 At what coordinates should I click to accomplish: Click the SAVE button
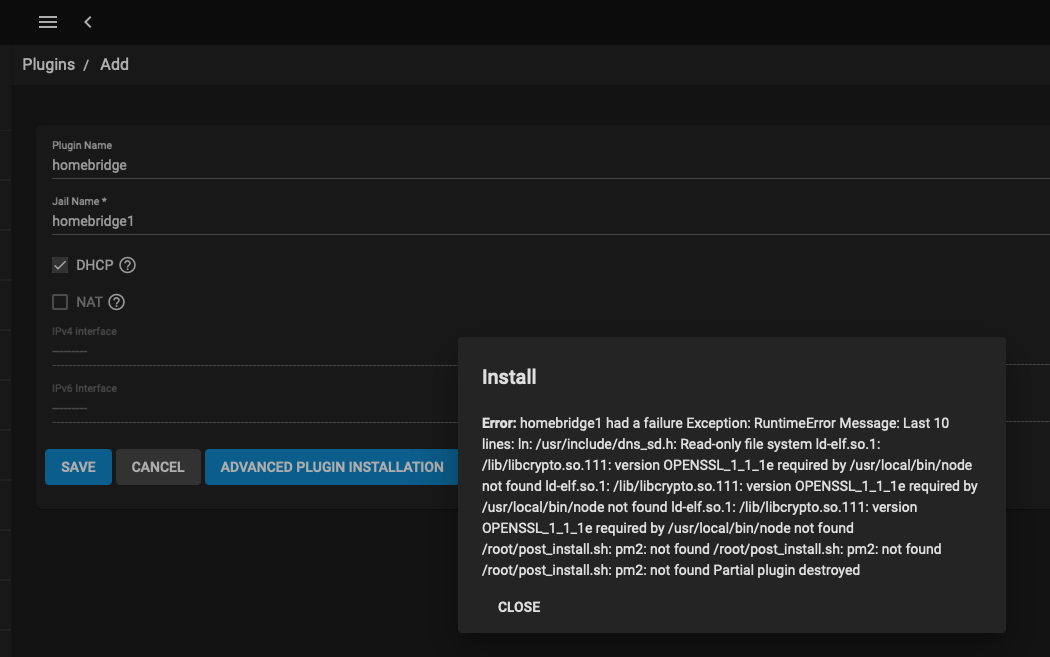[x=78, y=467]
